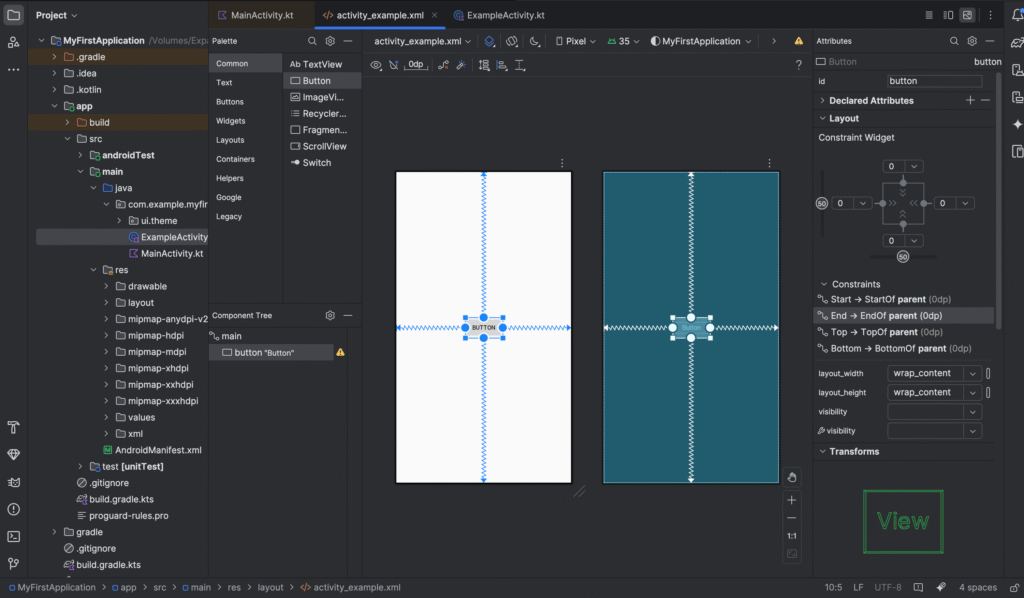Open the Build hammer tool window
Image resolution: width=1024 pixels, height=598 pixels.
click(13, 428)
